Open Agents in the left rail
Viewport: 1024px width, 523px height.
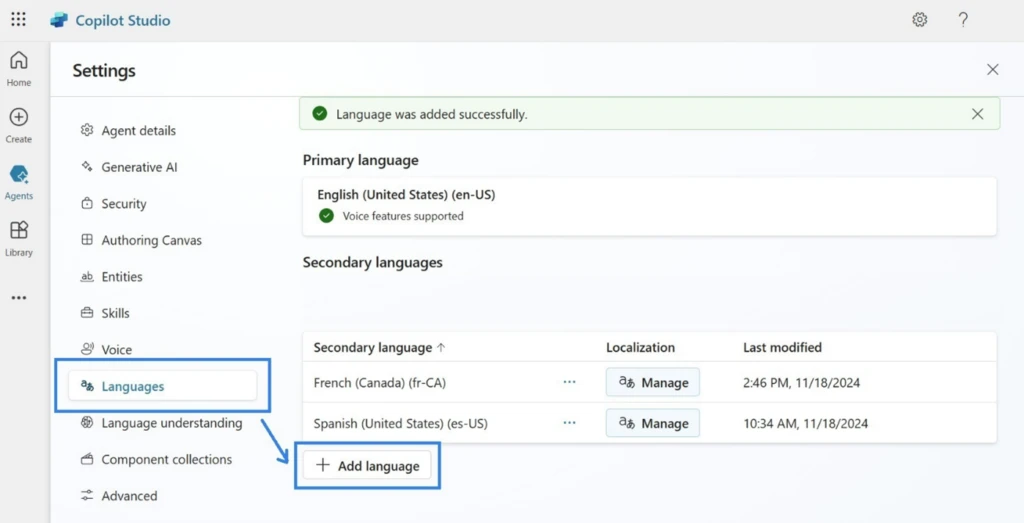pyautogui.click(x=19, y=181)
